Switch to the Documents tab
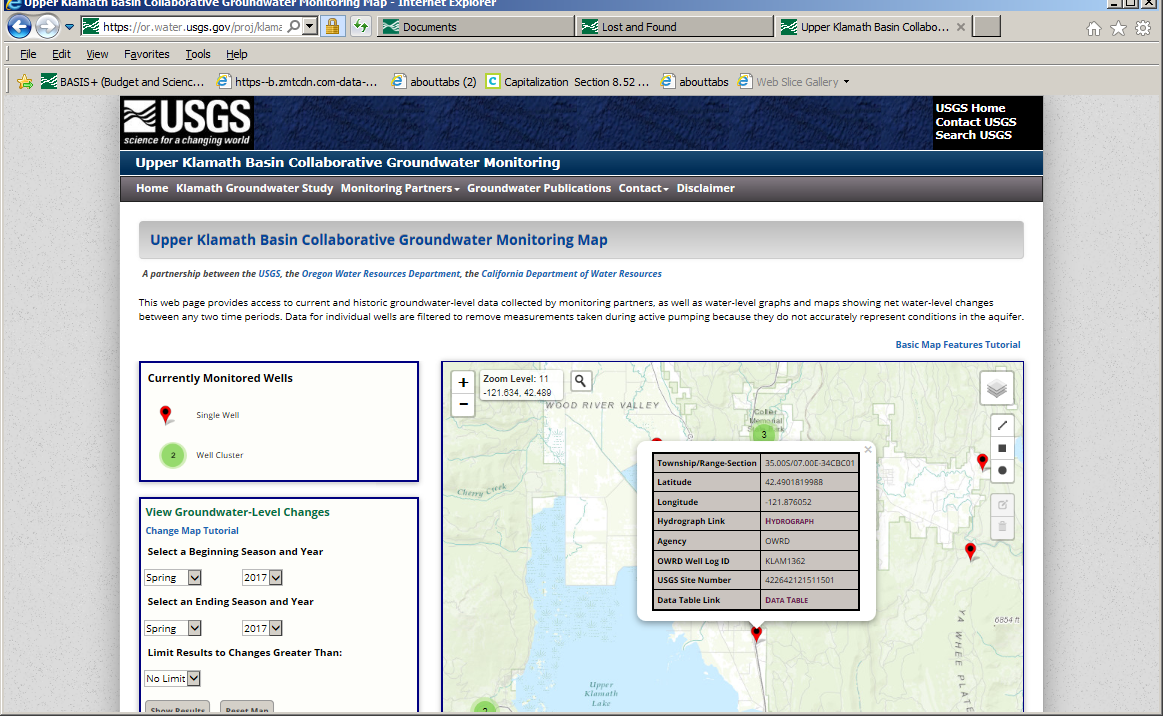This screenshot has height=716, width=1163. pyautogui.click(x=475, y=27)
